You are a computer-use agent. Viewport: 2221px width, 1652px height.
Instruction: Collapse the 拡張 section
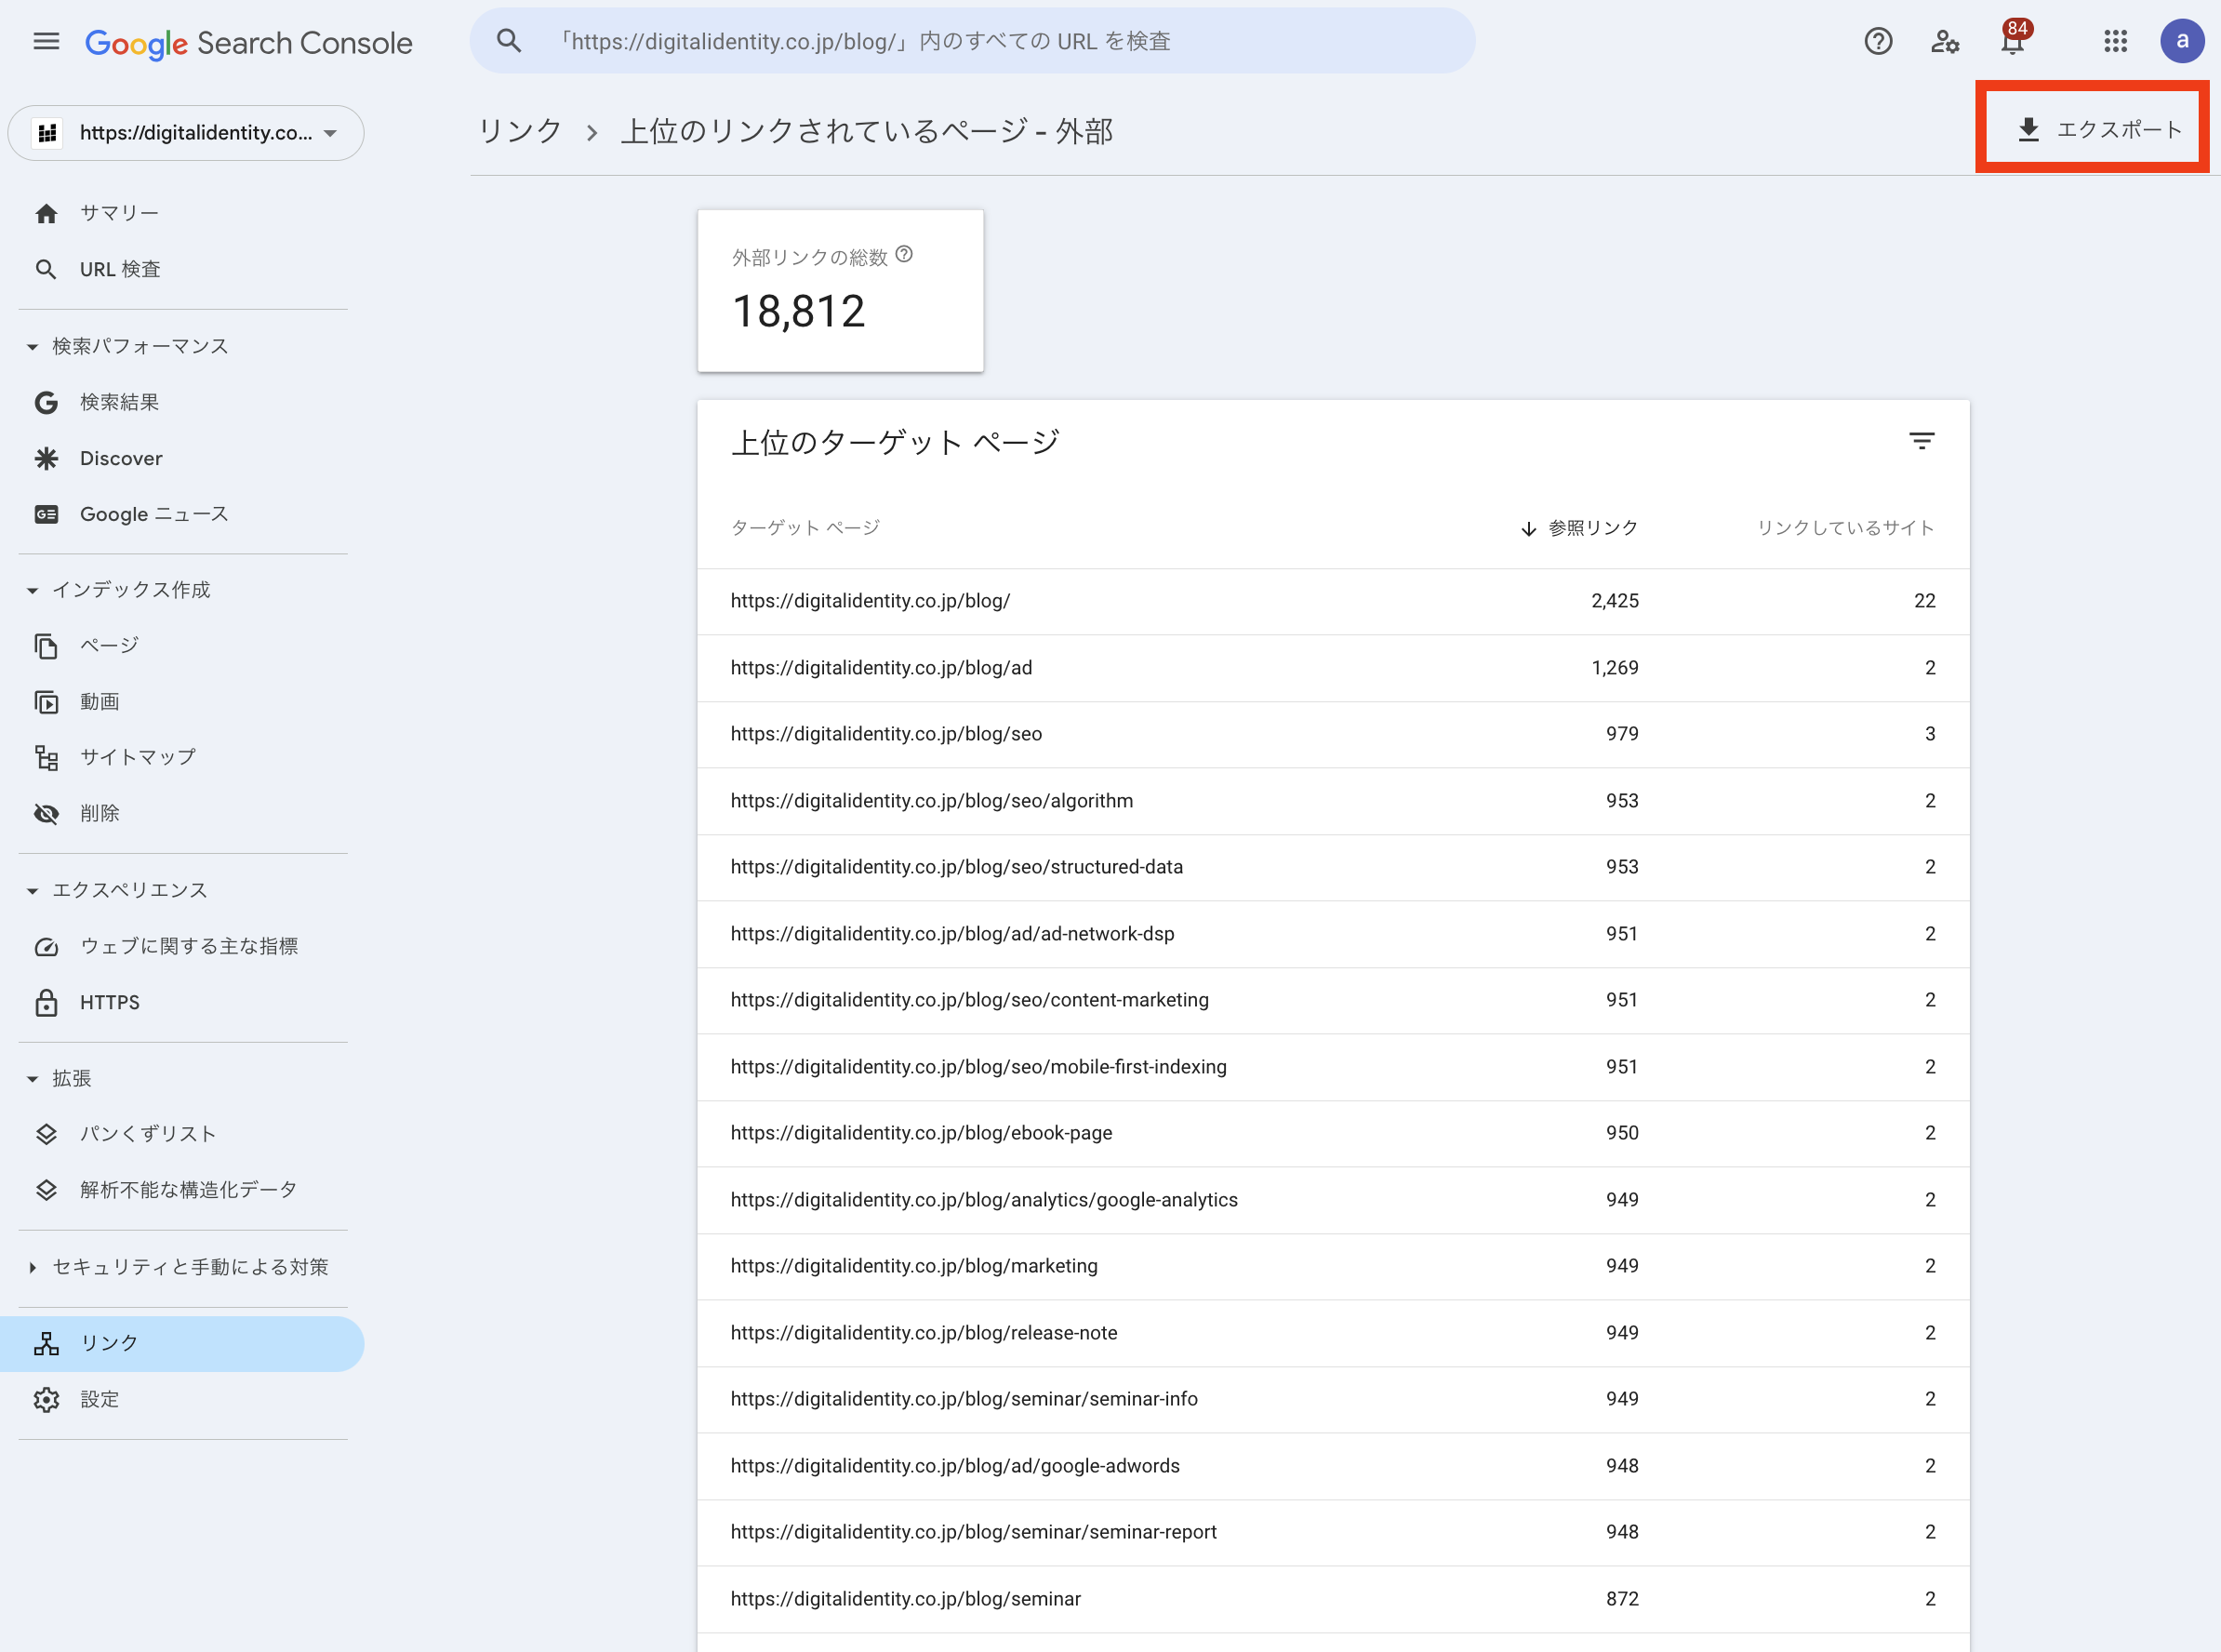[32, 1079]
